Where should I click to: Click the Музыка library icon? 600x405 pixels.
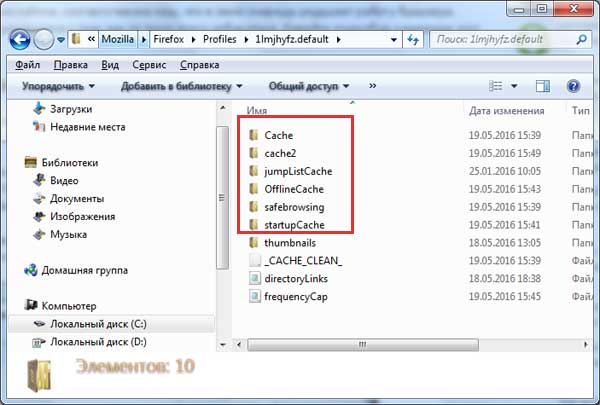tap(41, 234)
